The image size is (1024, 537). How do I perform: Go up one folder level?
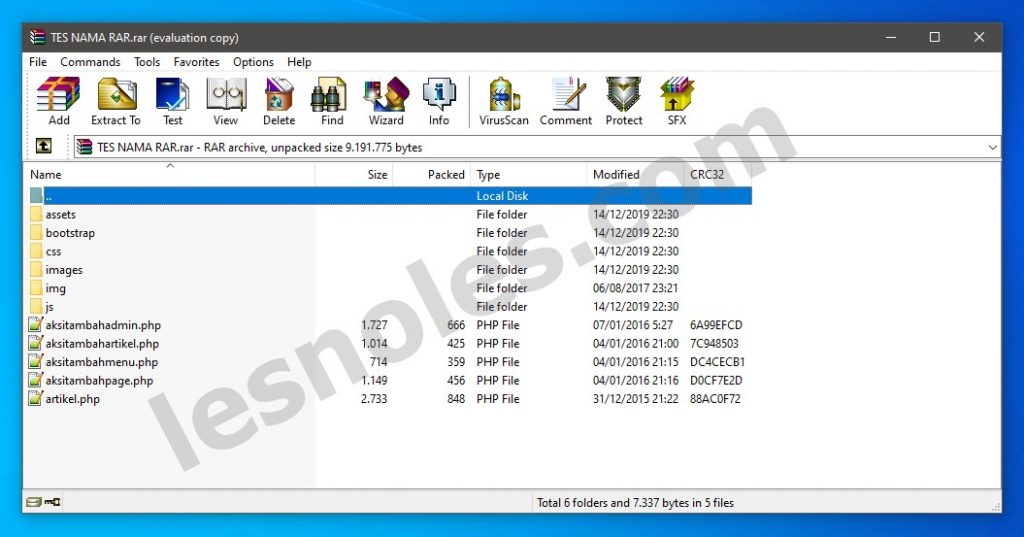[44, 146]
